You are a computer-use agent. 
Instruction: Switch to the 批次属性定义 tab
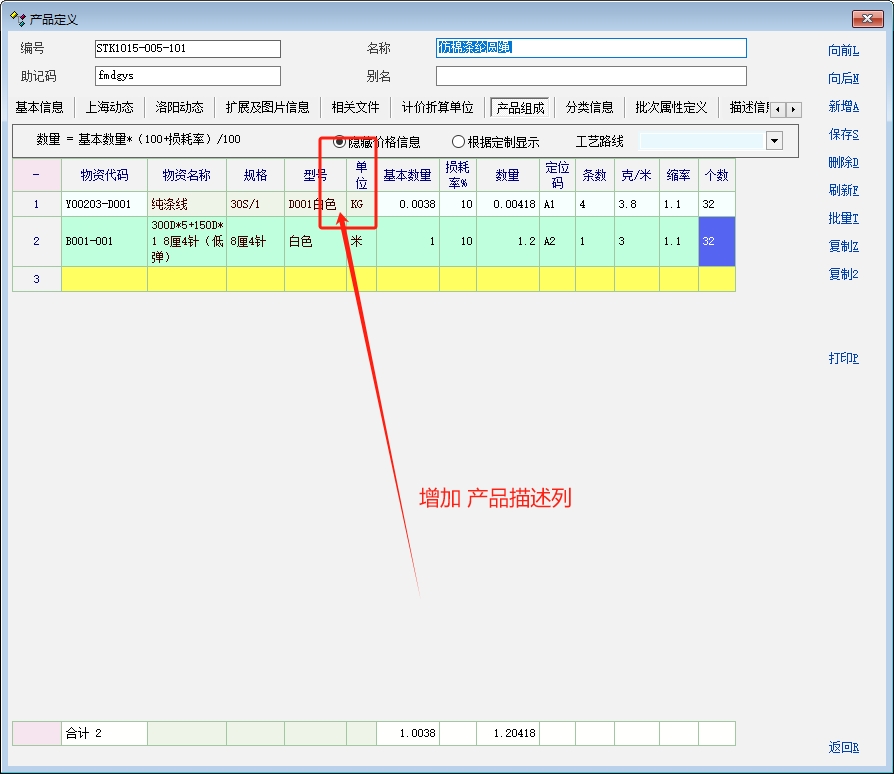[x=670, y=108]
